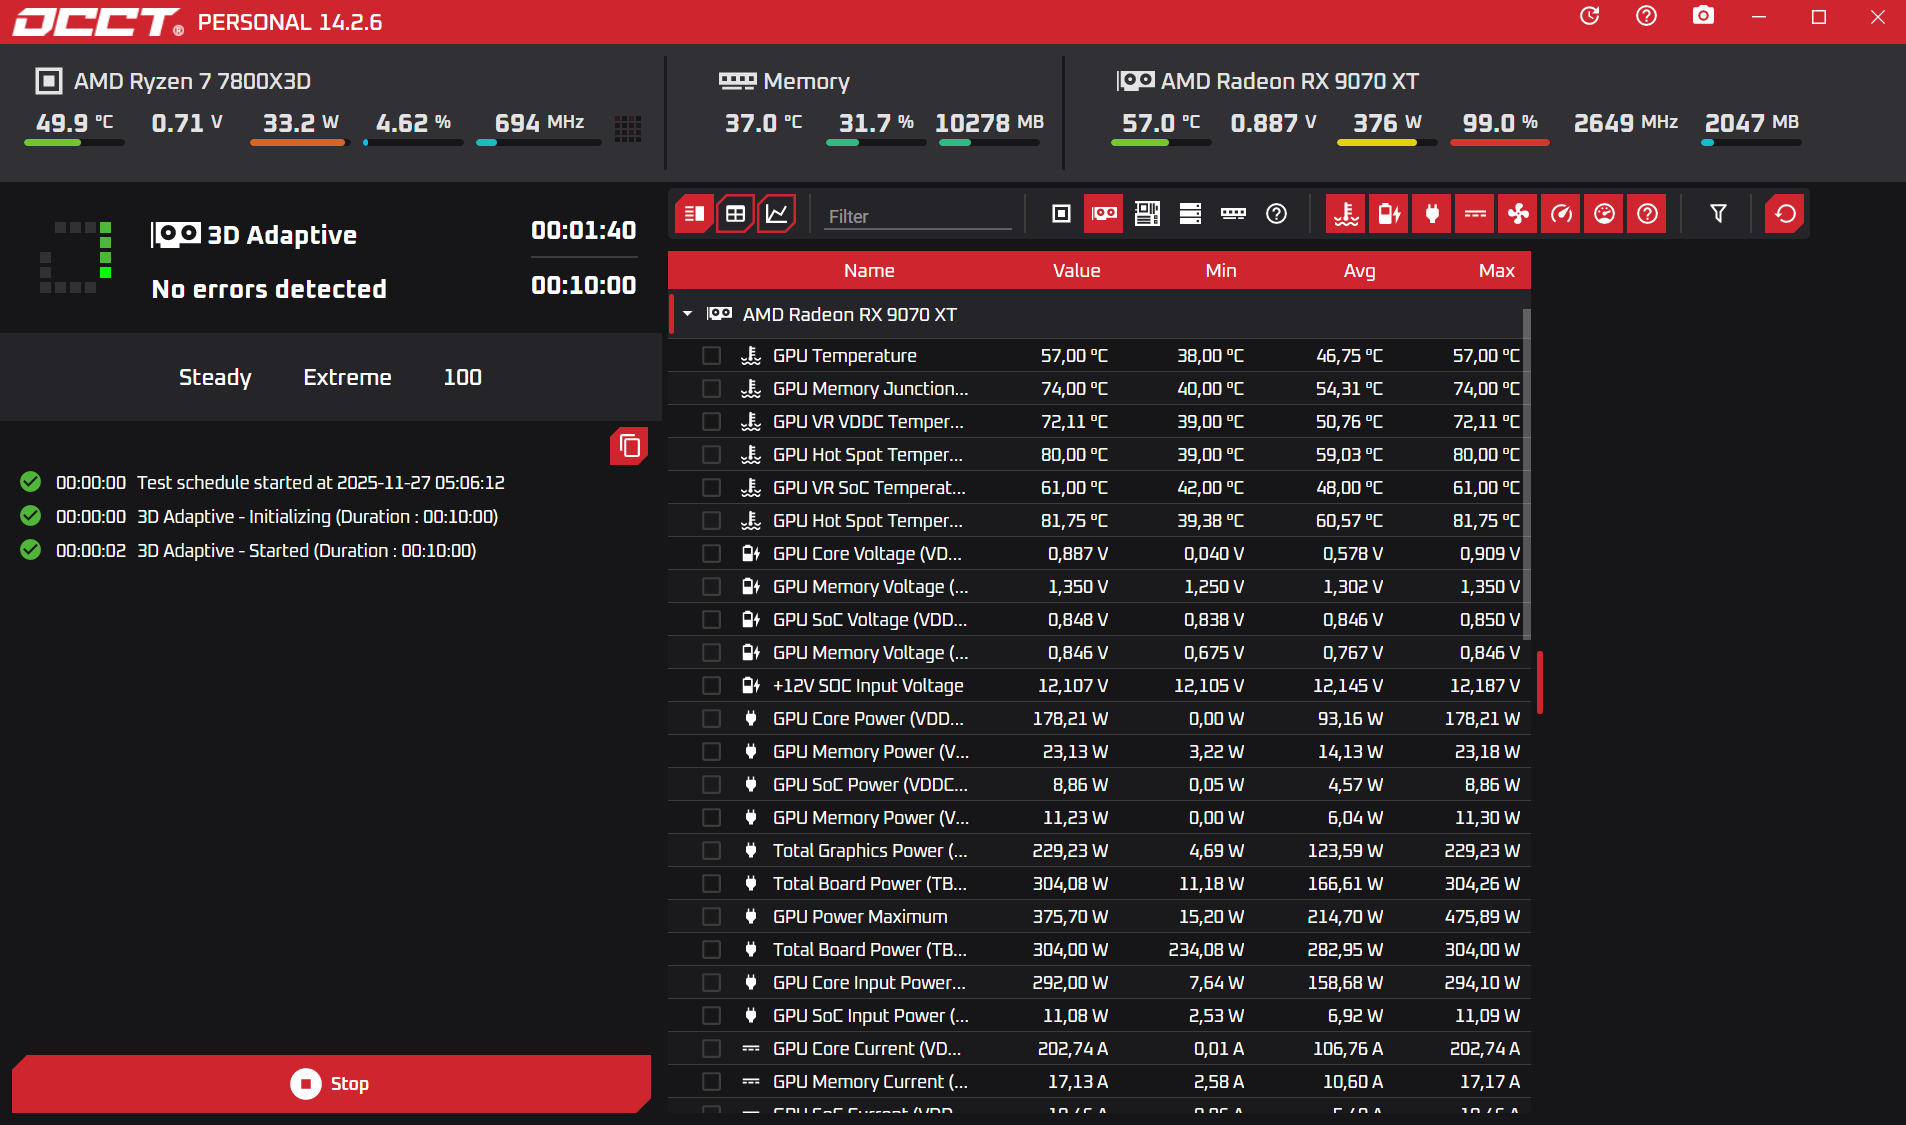
Task: Check the GPU Core Voltage row checkbox
Action: pyautogui.click(x=711, y=554)
